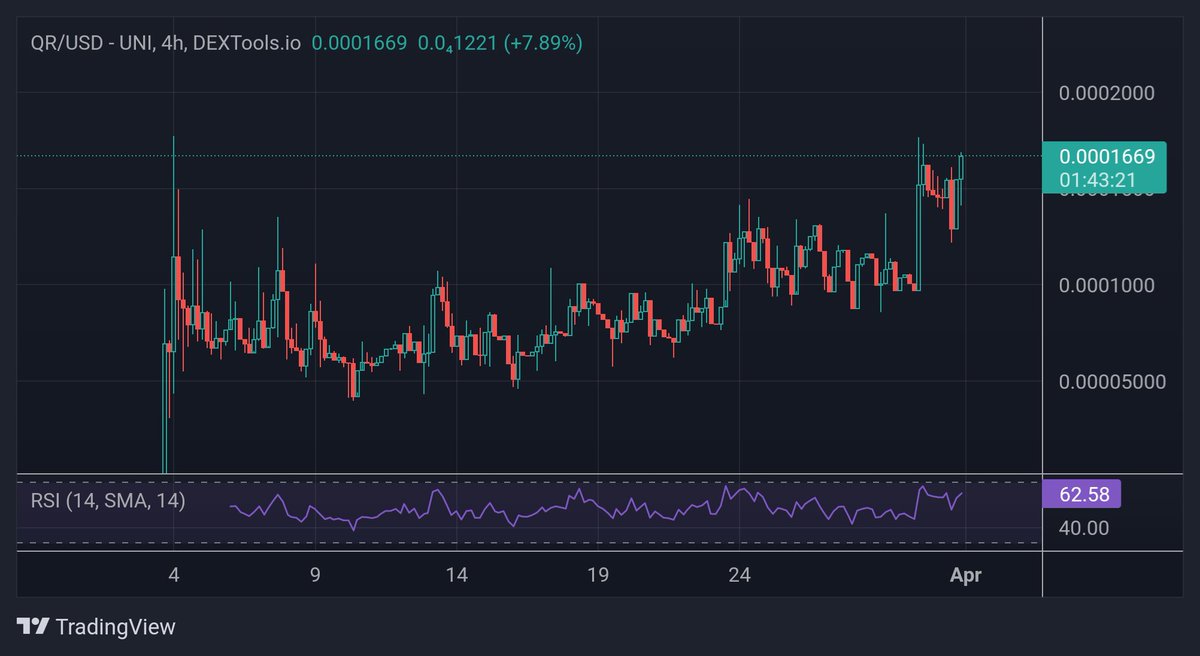Click the date label 9 on time axis
This screenshot has height=656, width=1200.
pos(315,575)
